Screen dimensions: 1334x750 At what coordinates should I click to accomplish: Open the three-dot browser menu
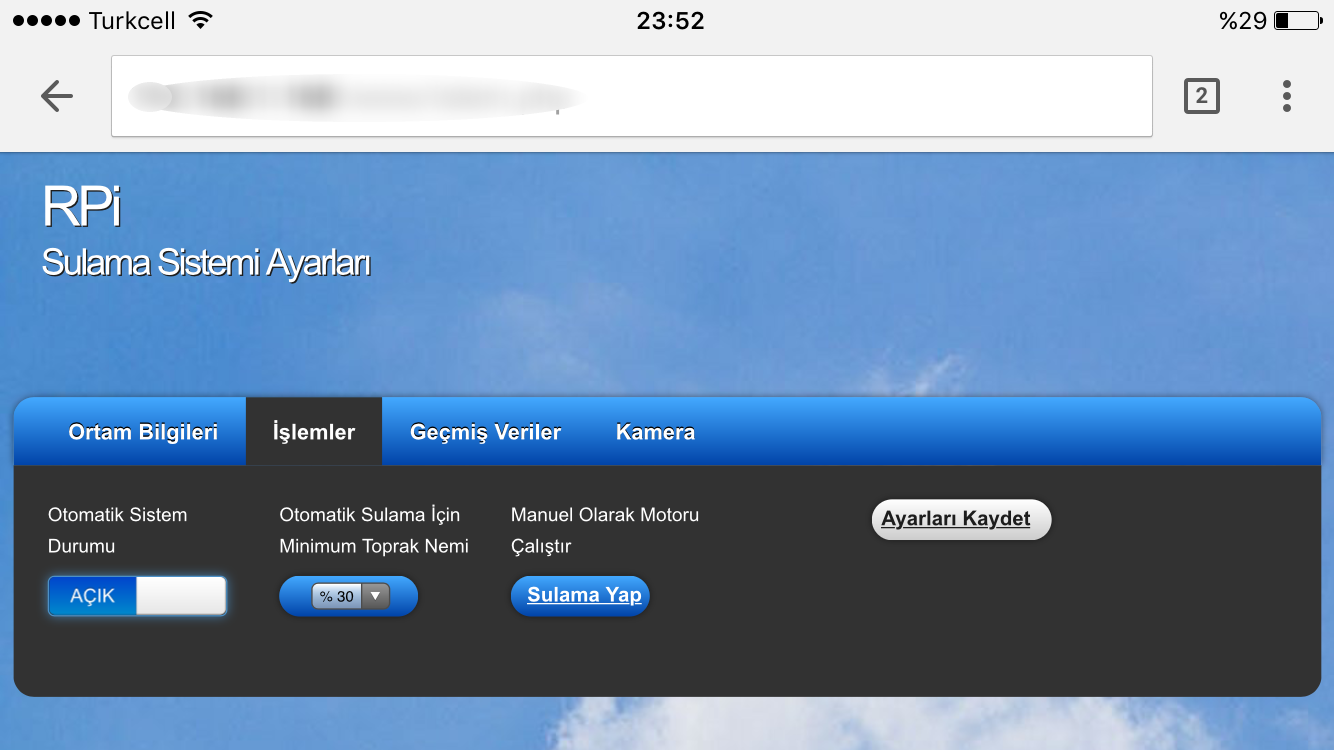pyautogui.click(x=1286, y=96)
